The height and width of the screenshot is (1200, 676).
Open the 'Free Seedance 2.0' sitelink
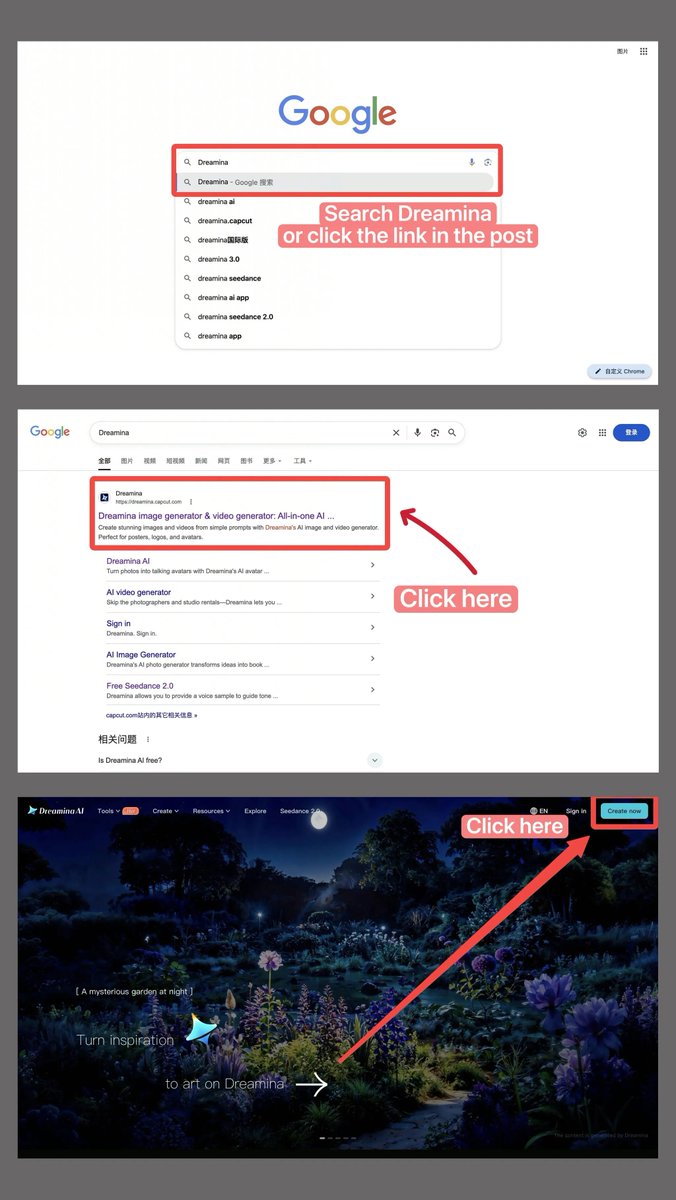click(140, 686)
